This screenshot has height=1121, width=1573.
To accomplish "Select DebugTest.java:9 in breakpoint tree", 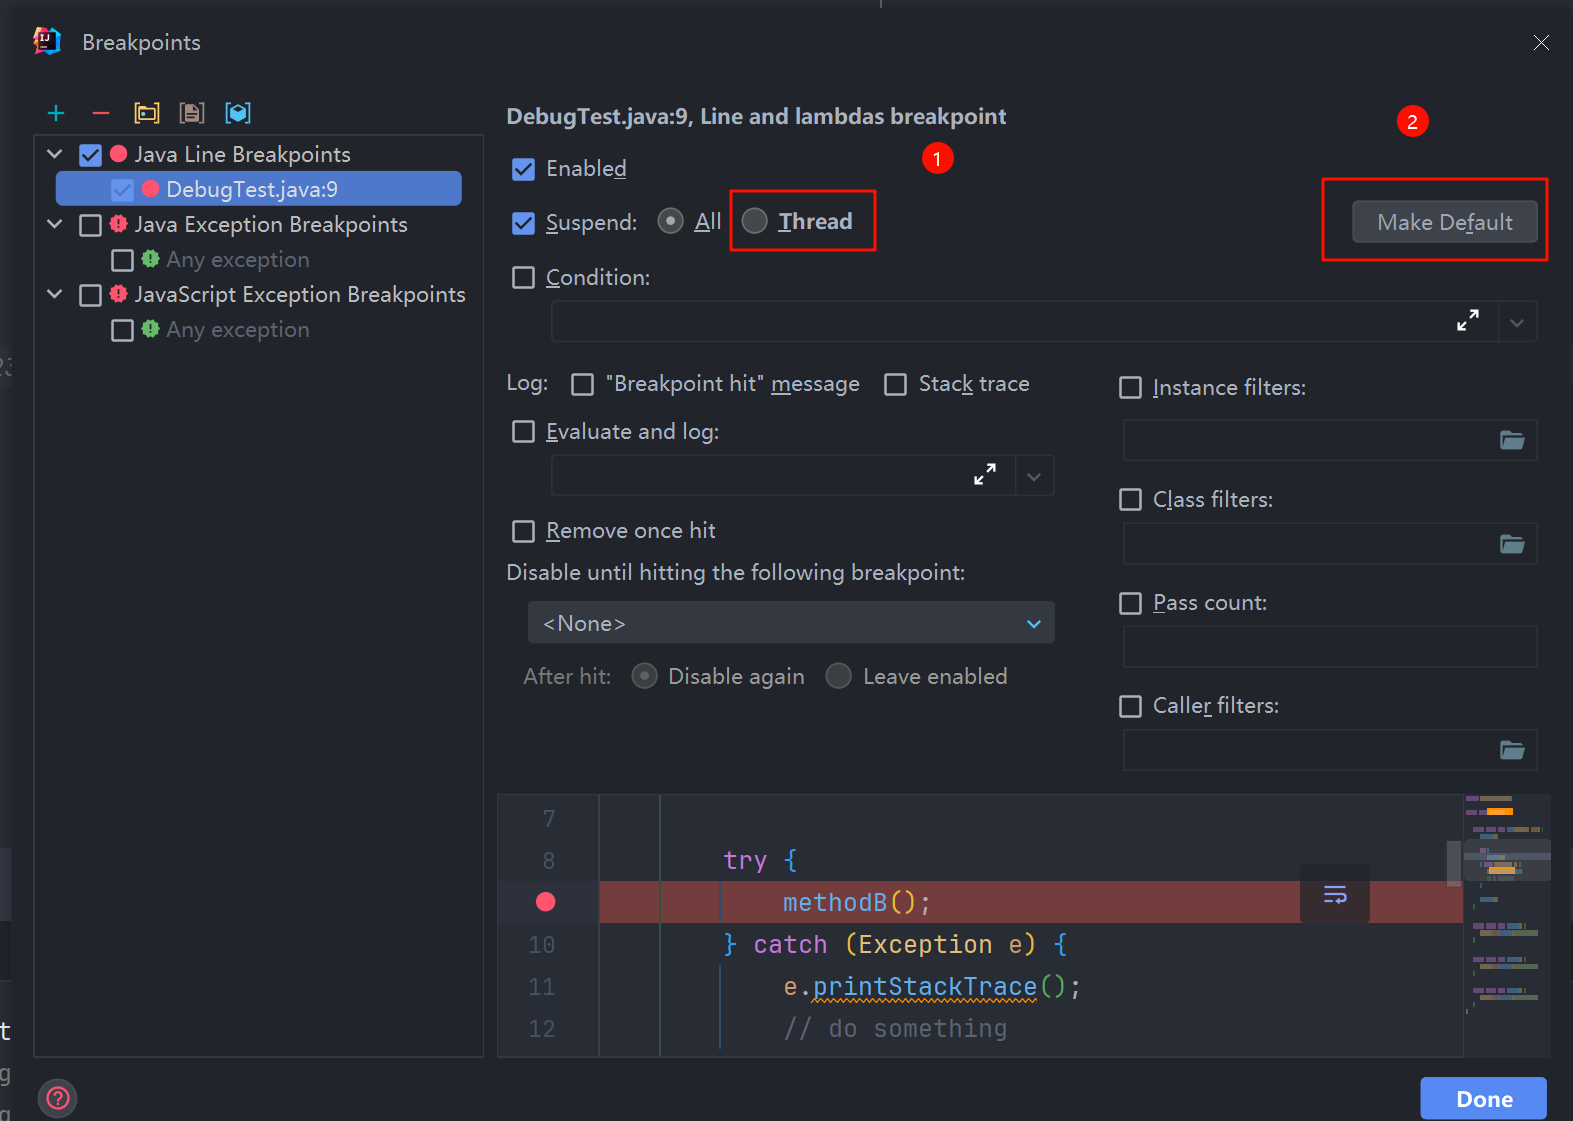I will [x=258, y=189].
